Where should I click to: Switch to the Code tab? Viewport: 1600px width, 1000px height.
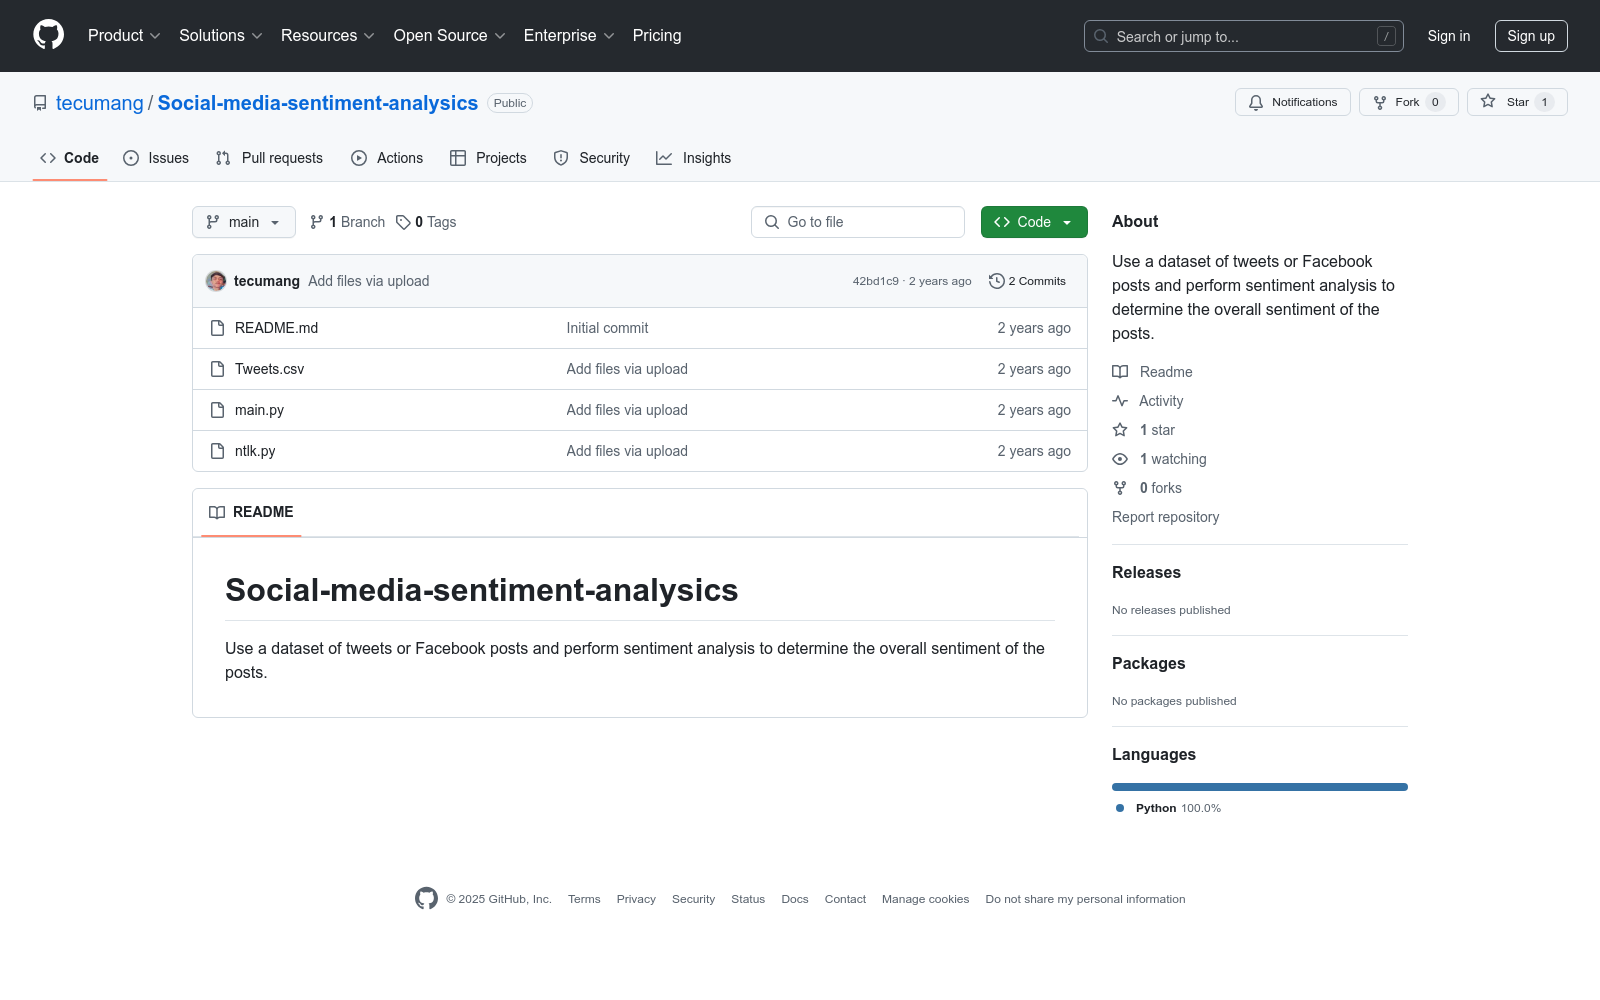70,158
